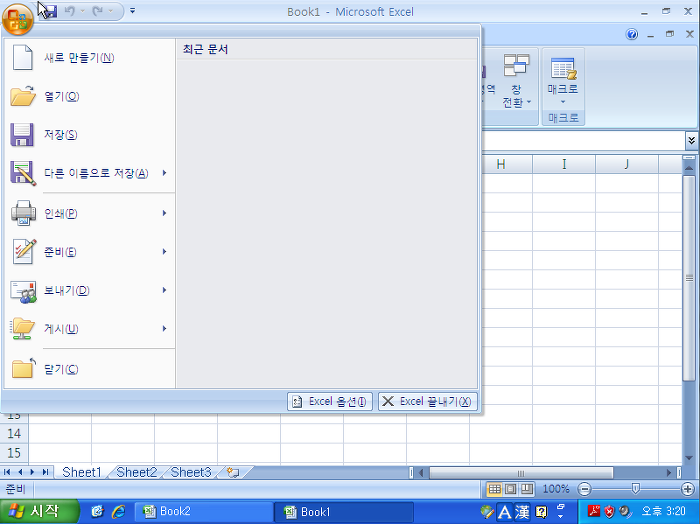Viewport: 700px width, 524px height.
Task: Click the printer icon
Action: [x=23, y=213]
